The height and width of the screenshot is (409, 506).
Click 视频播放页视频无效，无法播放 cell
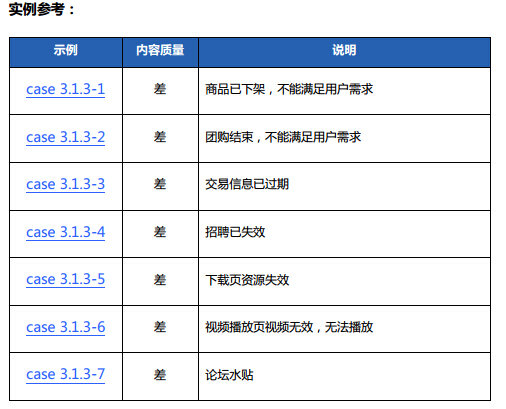[x=344, y=329]
